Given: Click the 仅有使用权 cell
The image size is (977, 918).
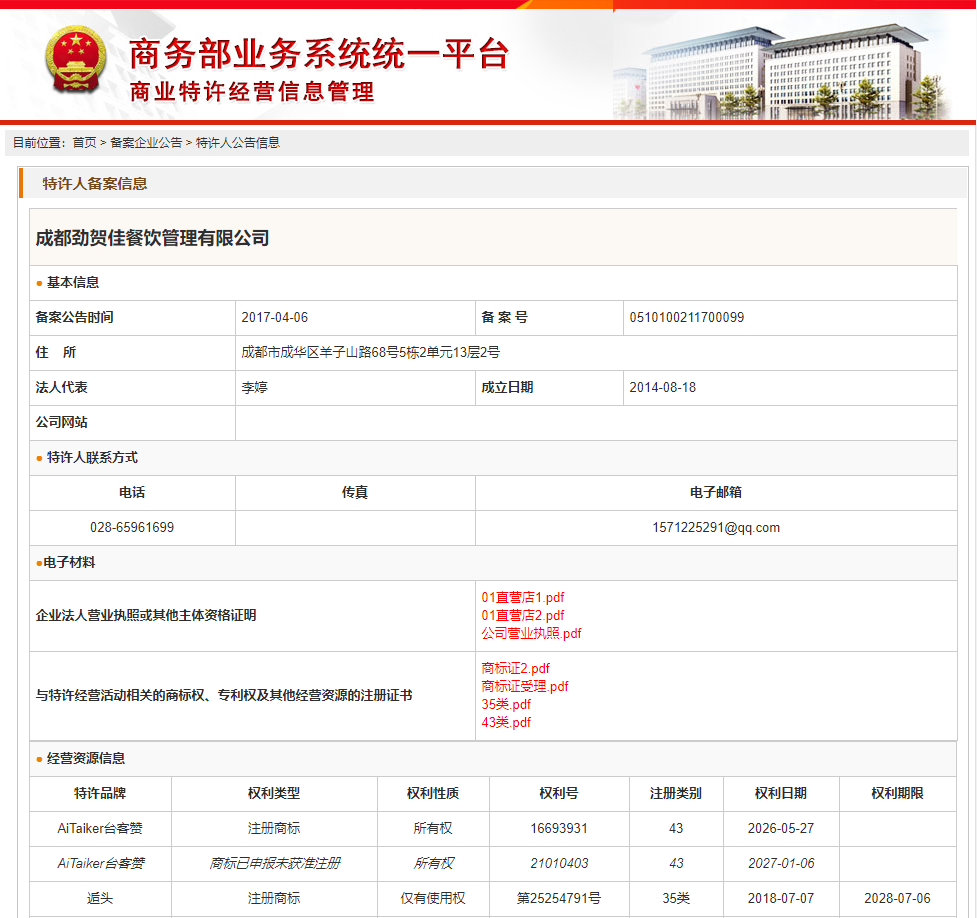Looking at the screenshot, I should [433, 898].
